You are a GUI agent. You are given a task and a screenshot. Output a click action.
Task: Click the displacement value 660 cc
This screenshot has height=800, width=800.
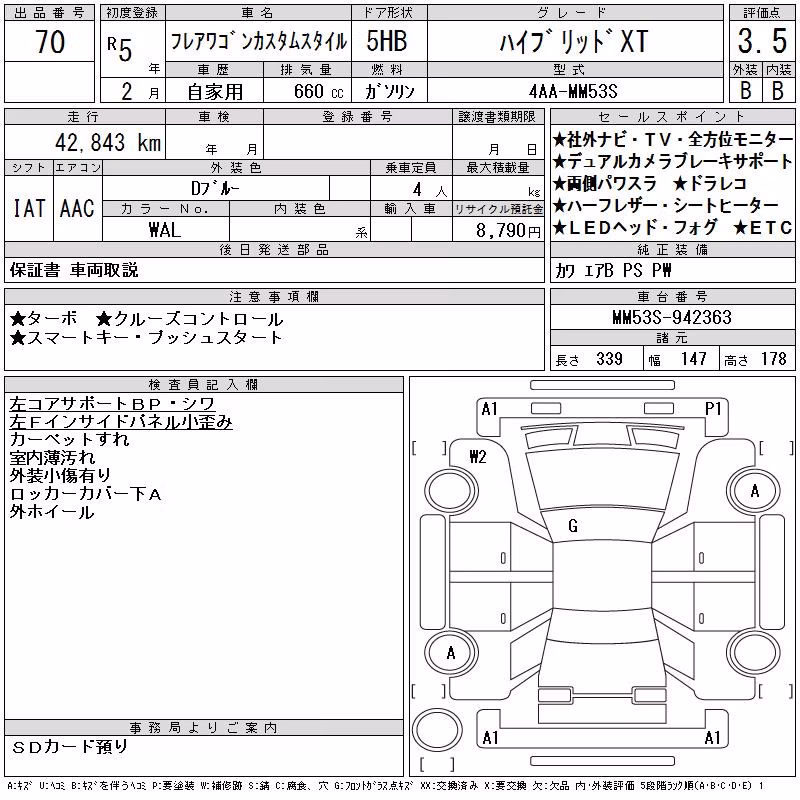click(319, 92)
